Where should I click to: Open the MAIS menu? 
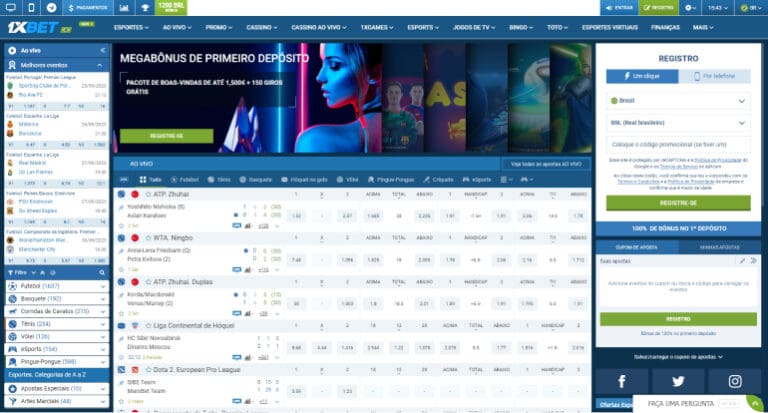[x=703, y=27]
